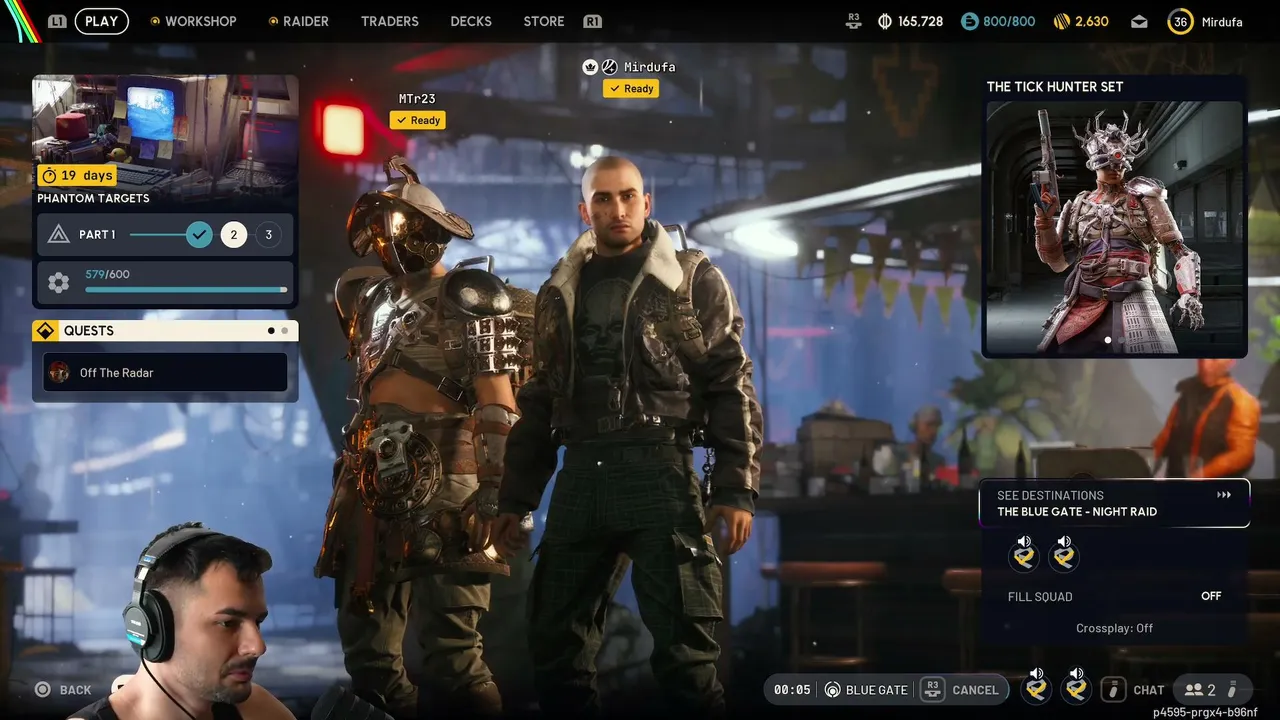Select the first QUESTS page dot
The image size is (1280, 720).
pos(271,331)
